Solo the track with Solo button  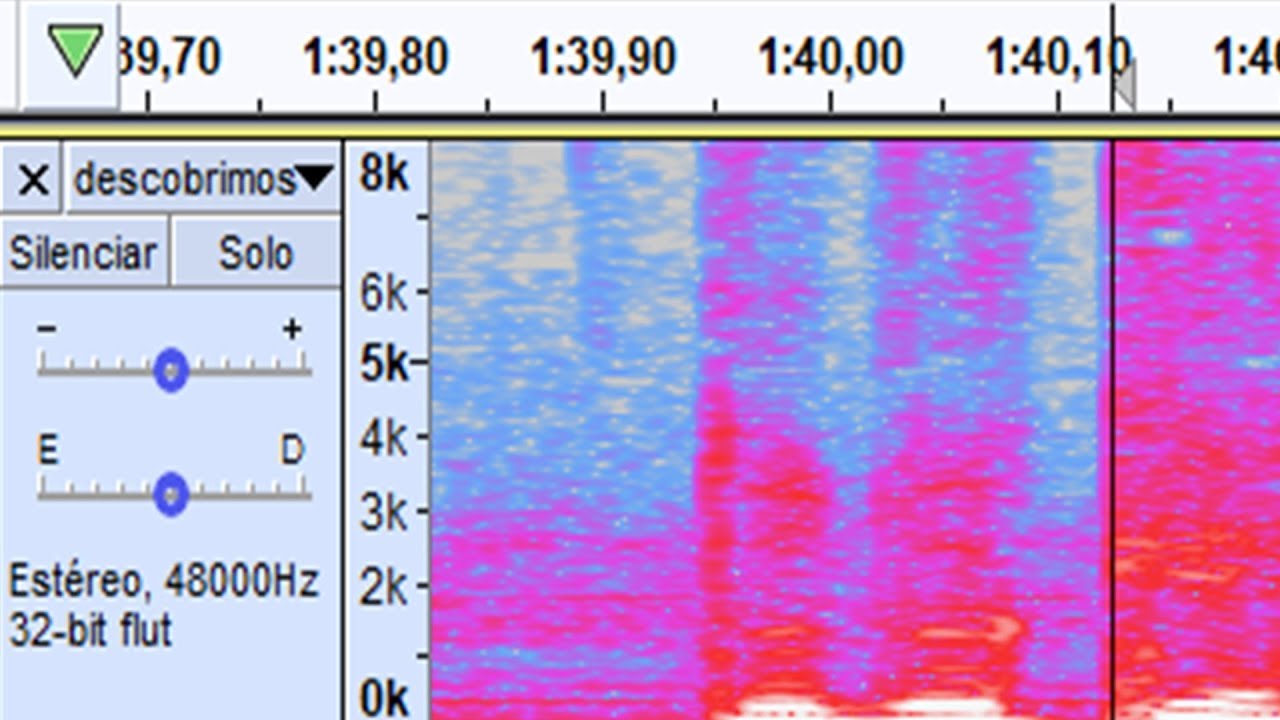coord(256,254)
